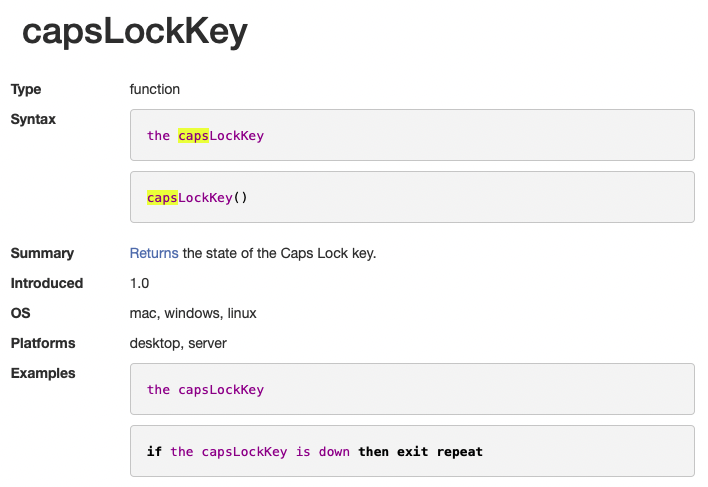The height and width of the screenshot is (487, 708).
Task: Click the Examples field label
Action: (x=43, y=373)
